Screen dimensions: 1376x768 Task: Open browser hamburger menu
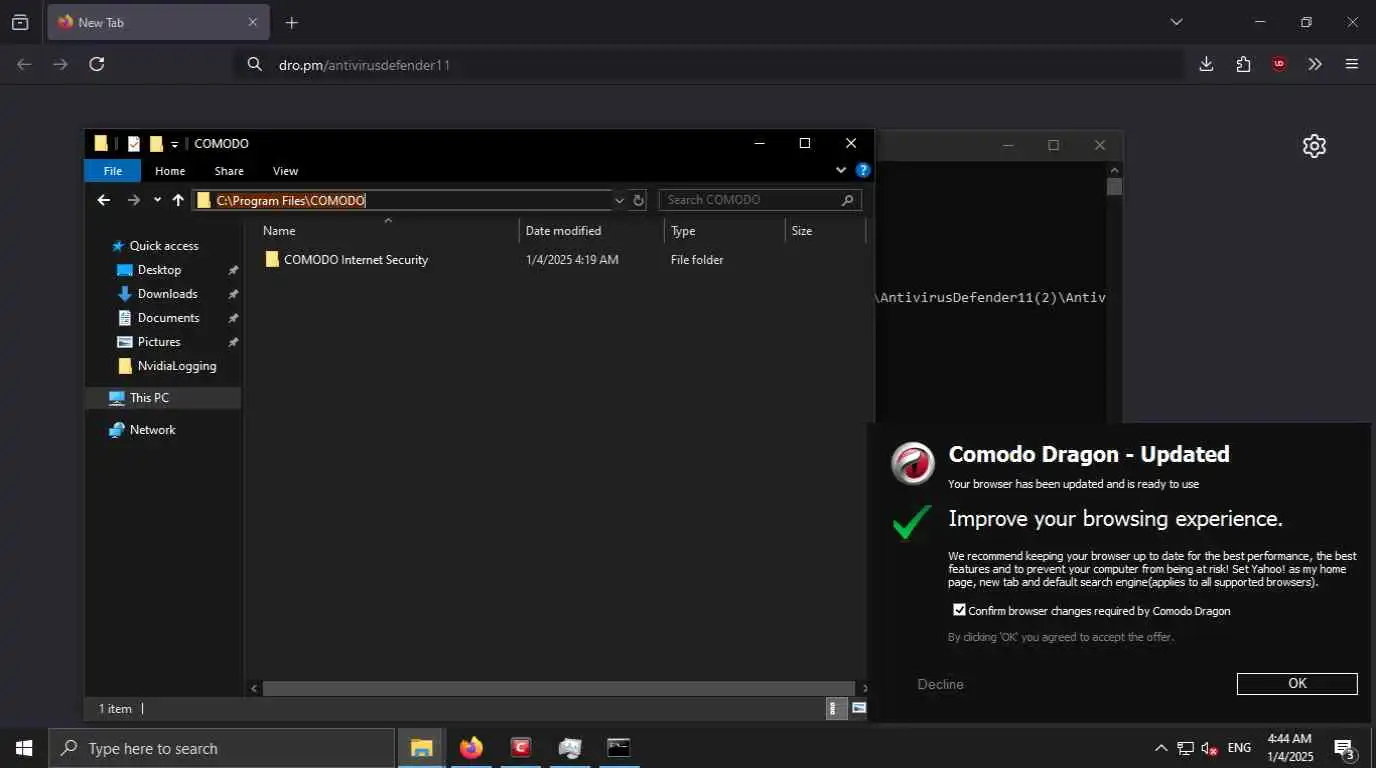[1352, 64]
